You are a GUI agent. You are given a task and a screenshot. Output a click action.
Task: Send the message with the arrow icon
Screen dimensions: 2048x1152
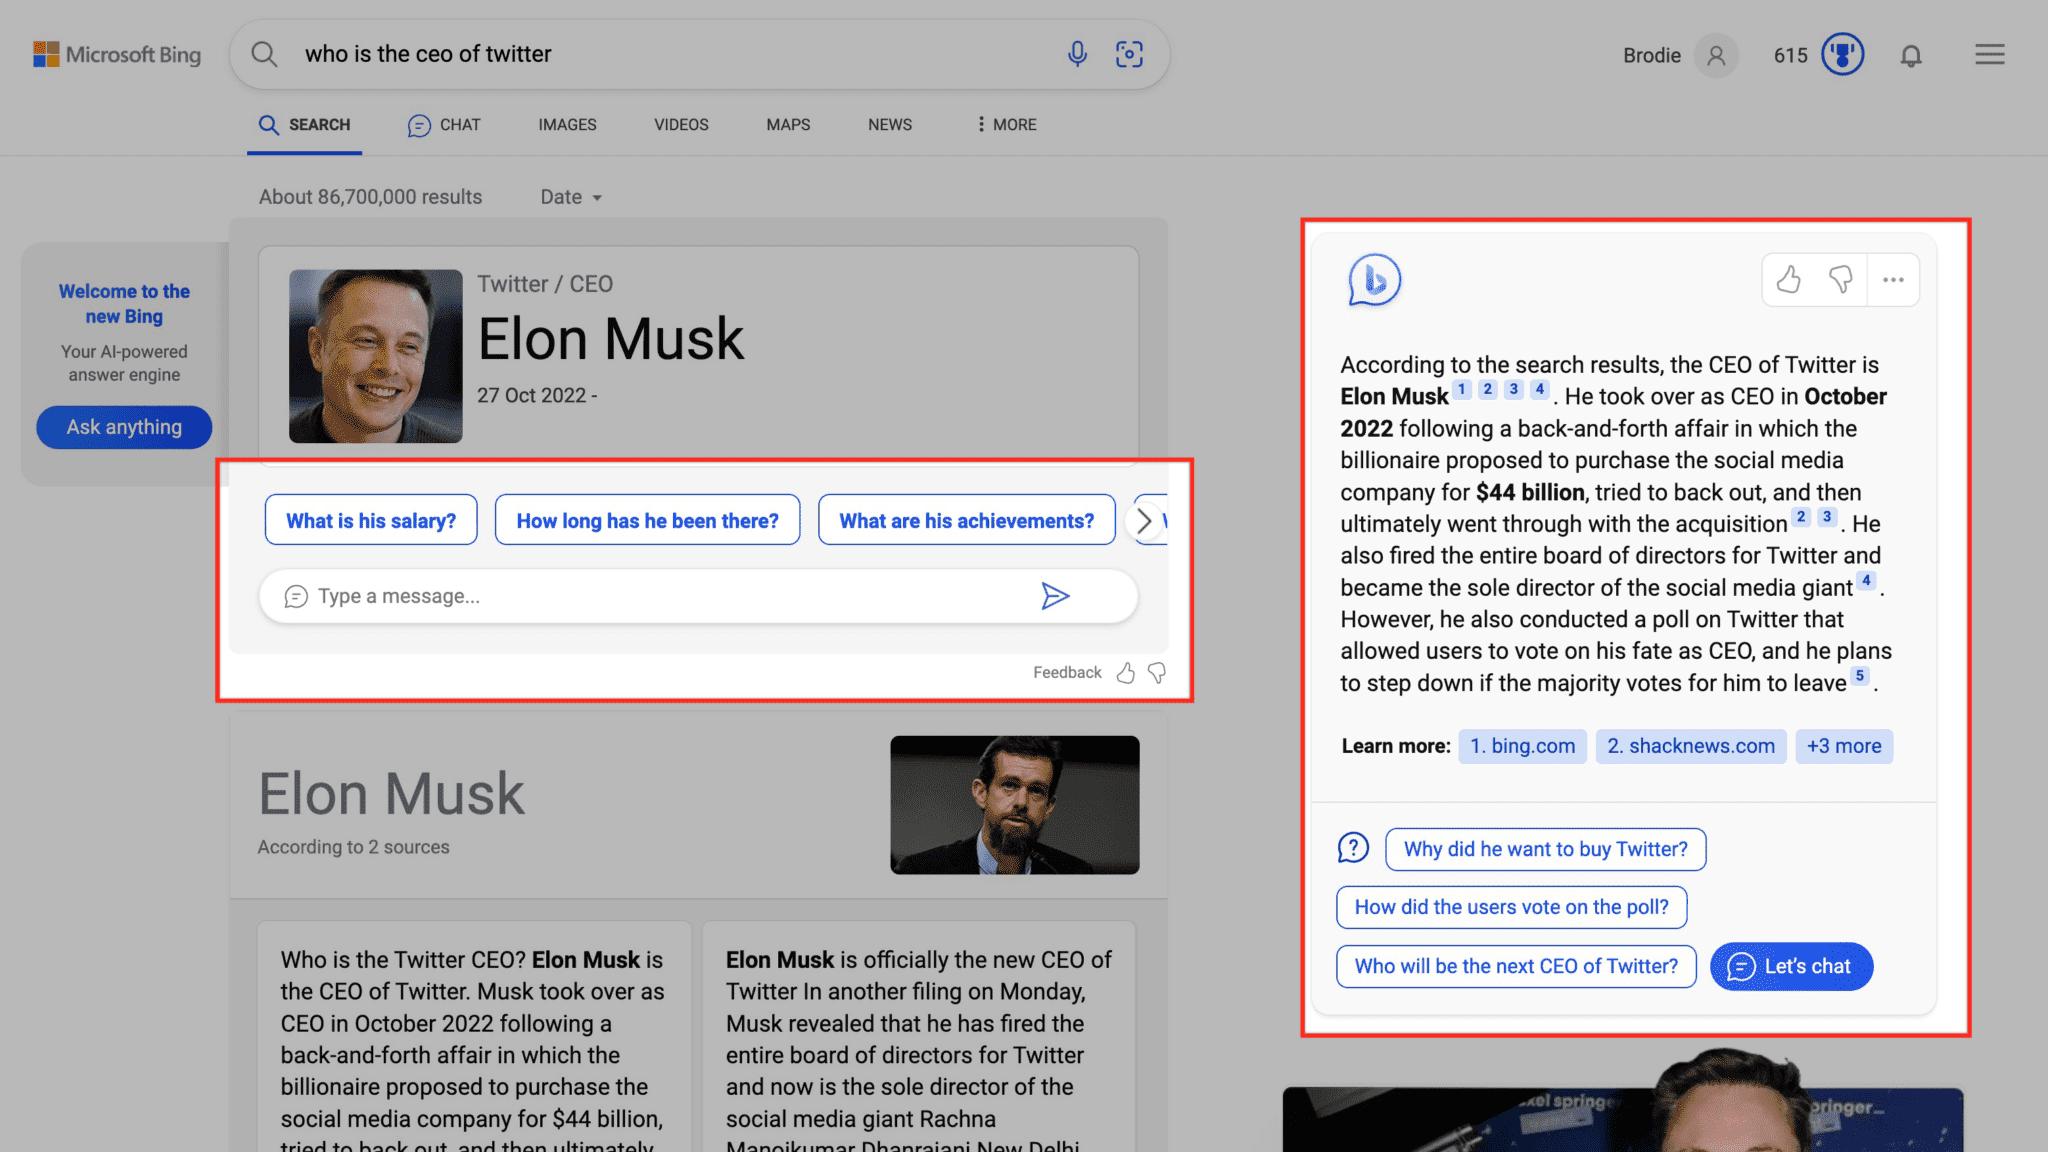coord(1055,596)
